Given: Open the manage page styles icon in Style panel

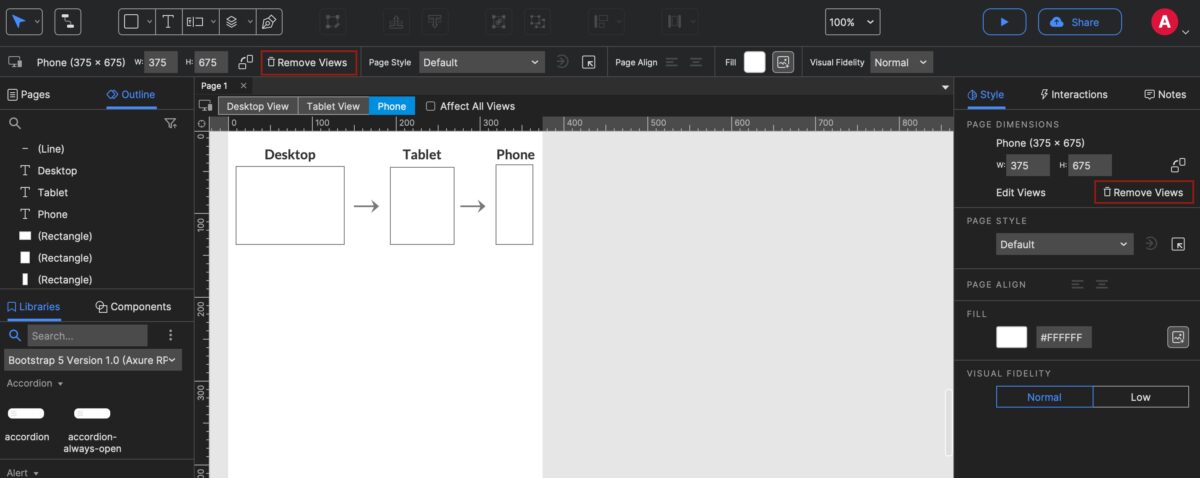Looking at the screenshot, I should point(1177,244).
